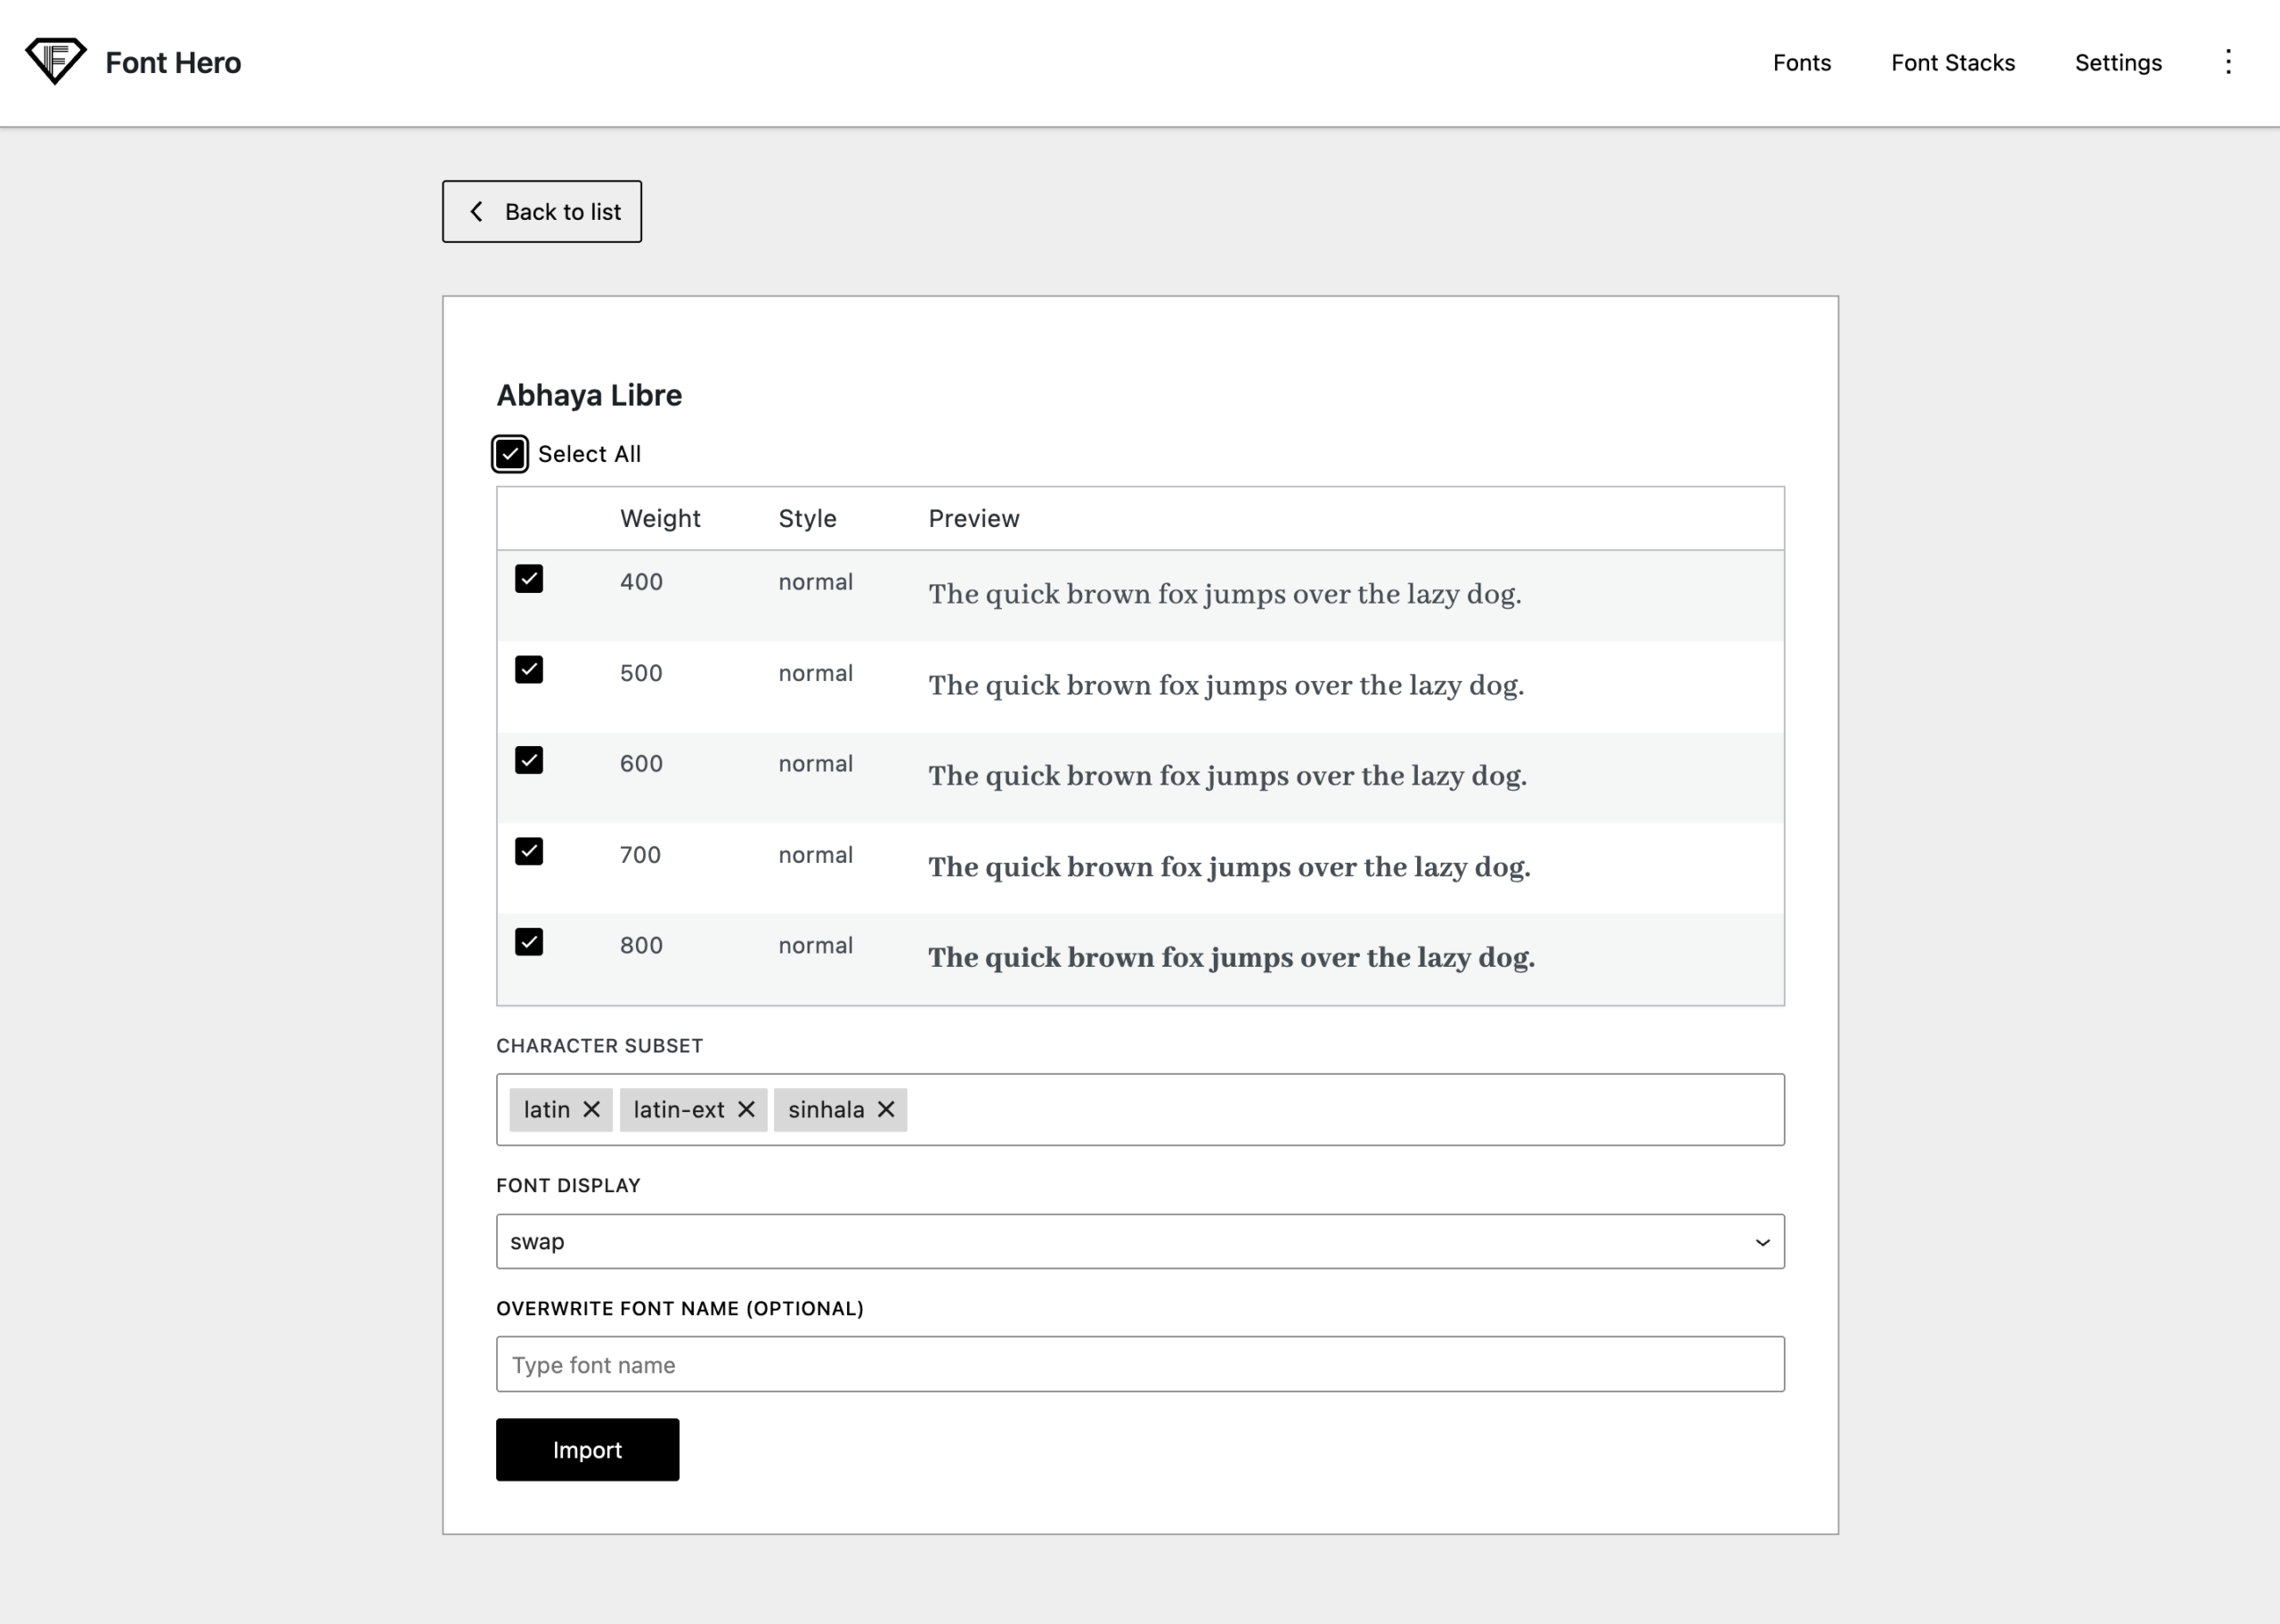Open the three-dot more options menu
The image size is (2280, 1624).
tap(2227, 62)
